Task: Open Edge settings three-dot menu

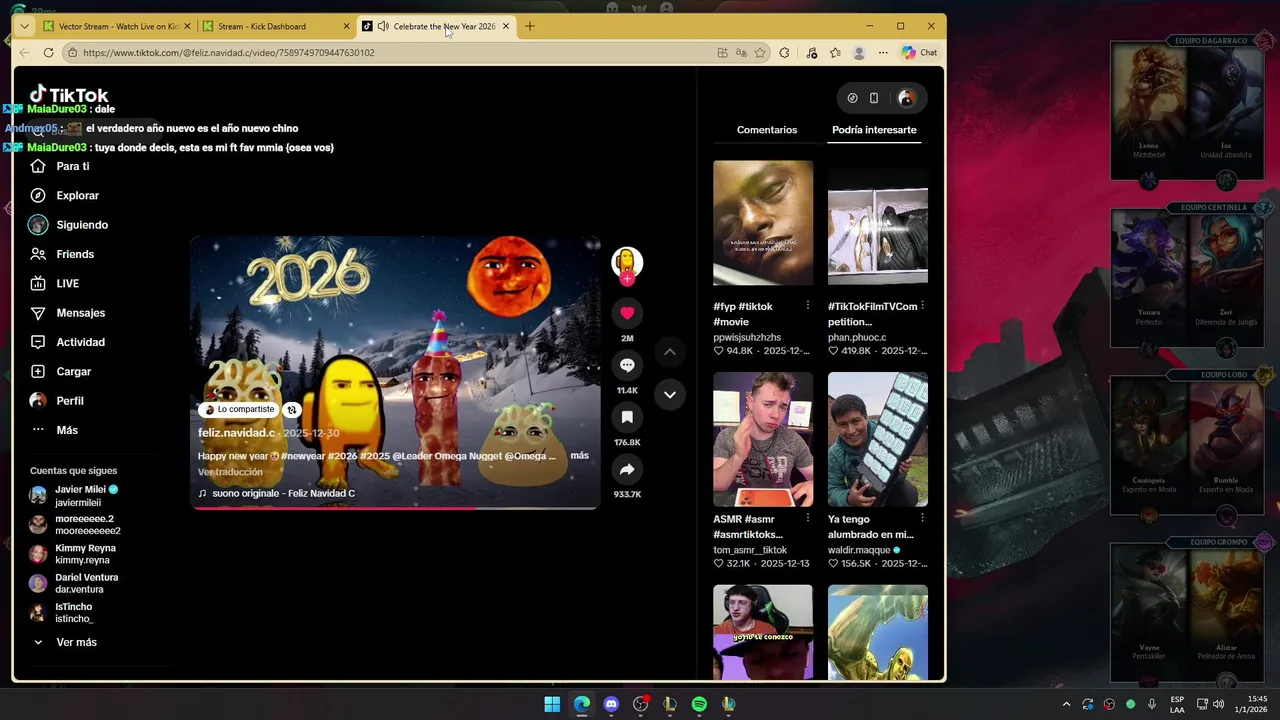Action: click(x=883, y=53)
